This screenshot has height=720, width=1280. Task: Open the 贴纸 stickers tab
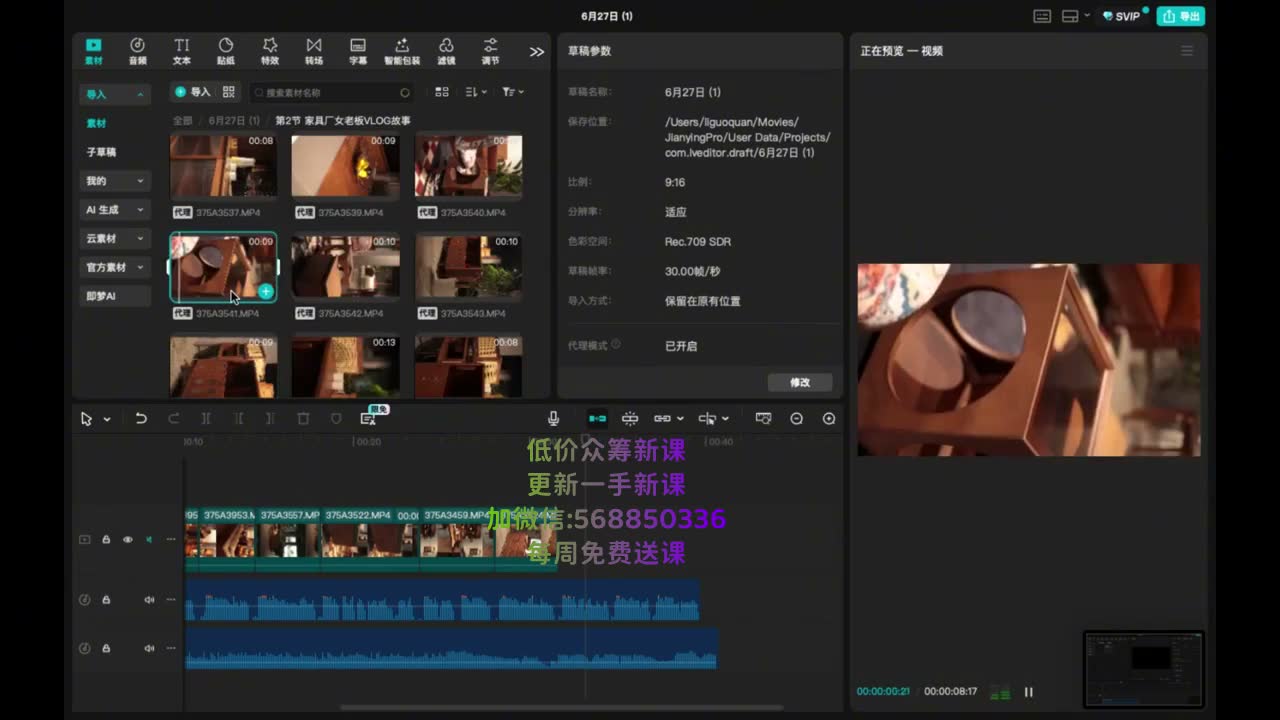[x=226, y=51]
